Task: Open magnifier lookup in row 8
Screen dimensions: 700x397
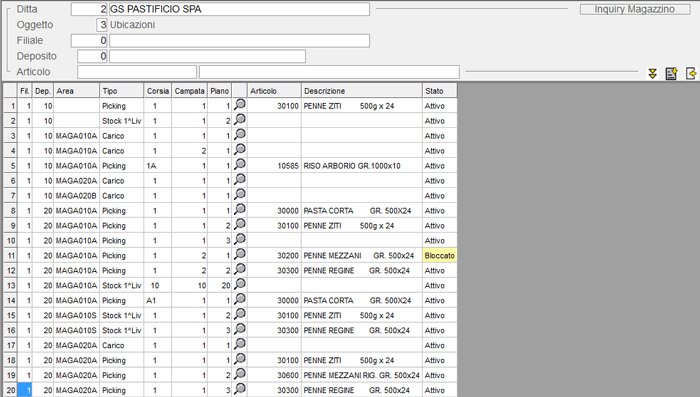Action: click(240, 209)
